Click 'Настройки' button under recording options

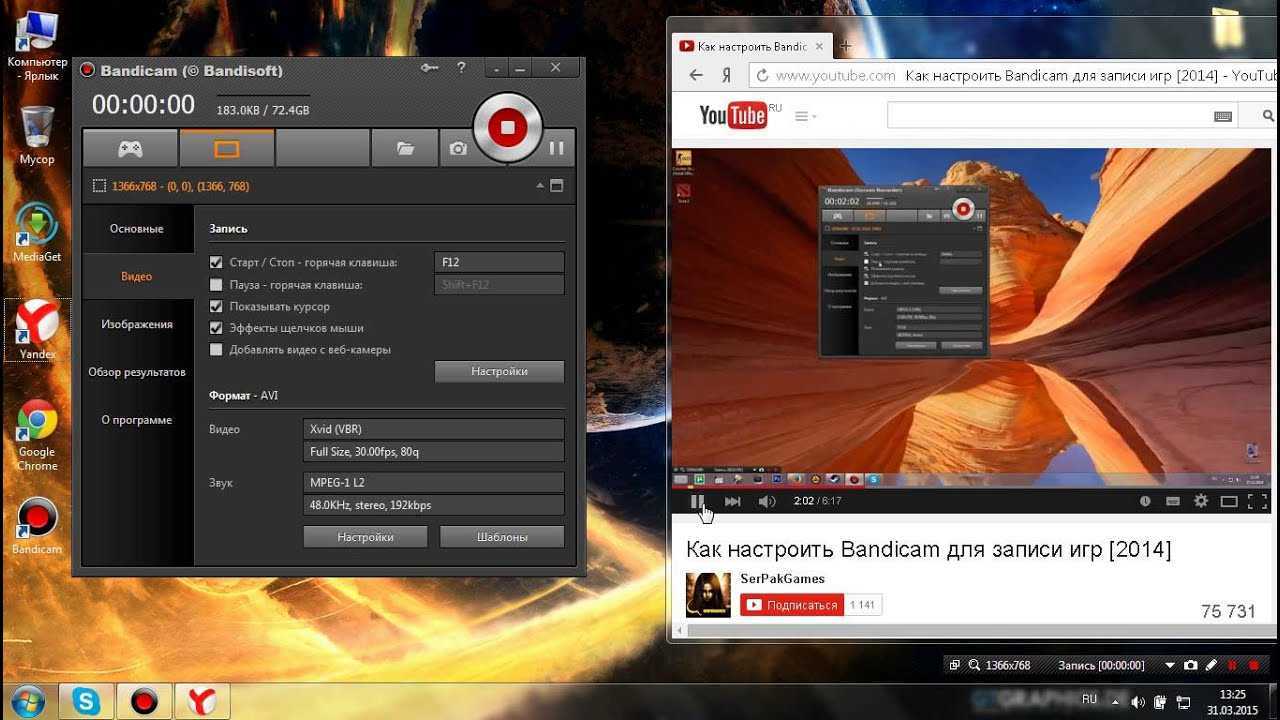pyautogui.click(x=499, y=371)
